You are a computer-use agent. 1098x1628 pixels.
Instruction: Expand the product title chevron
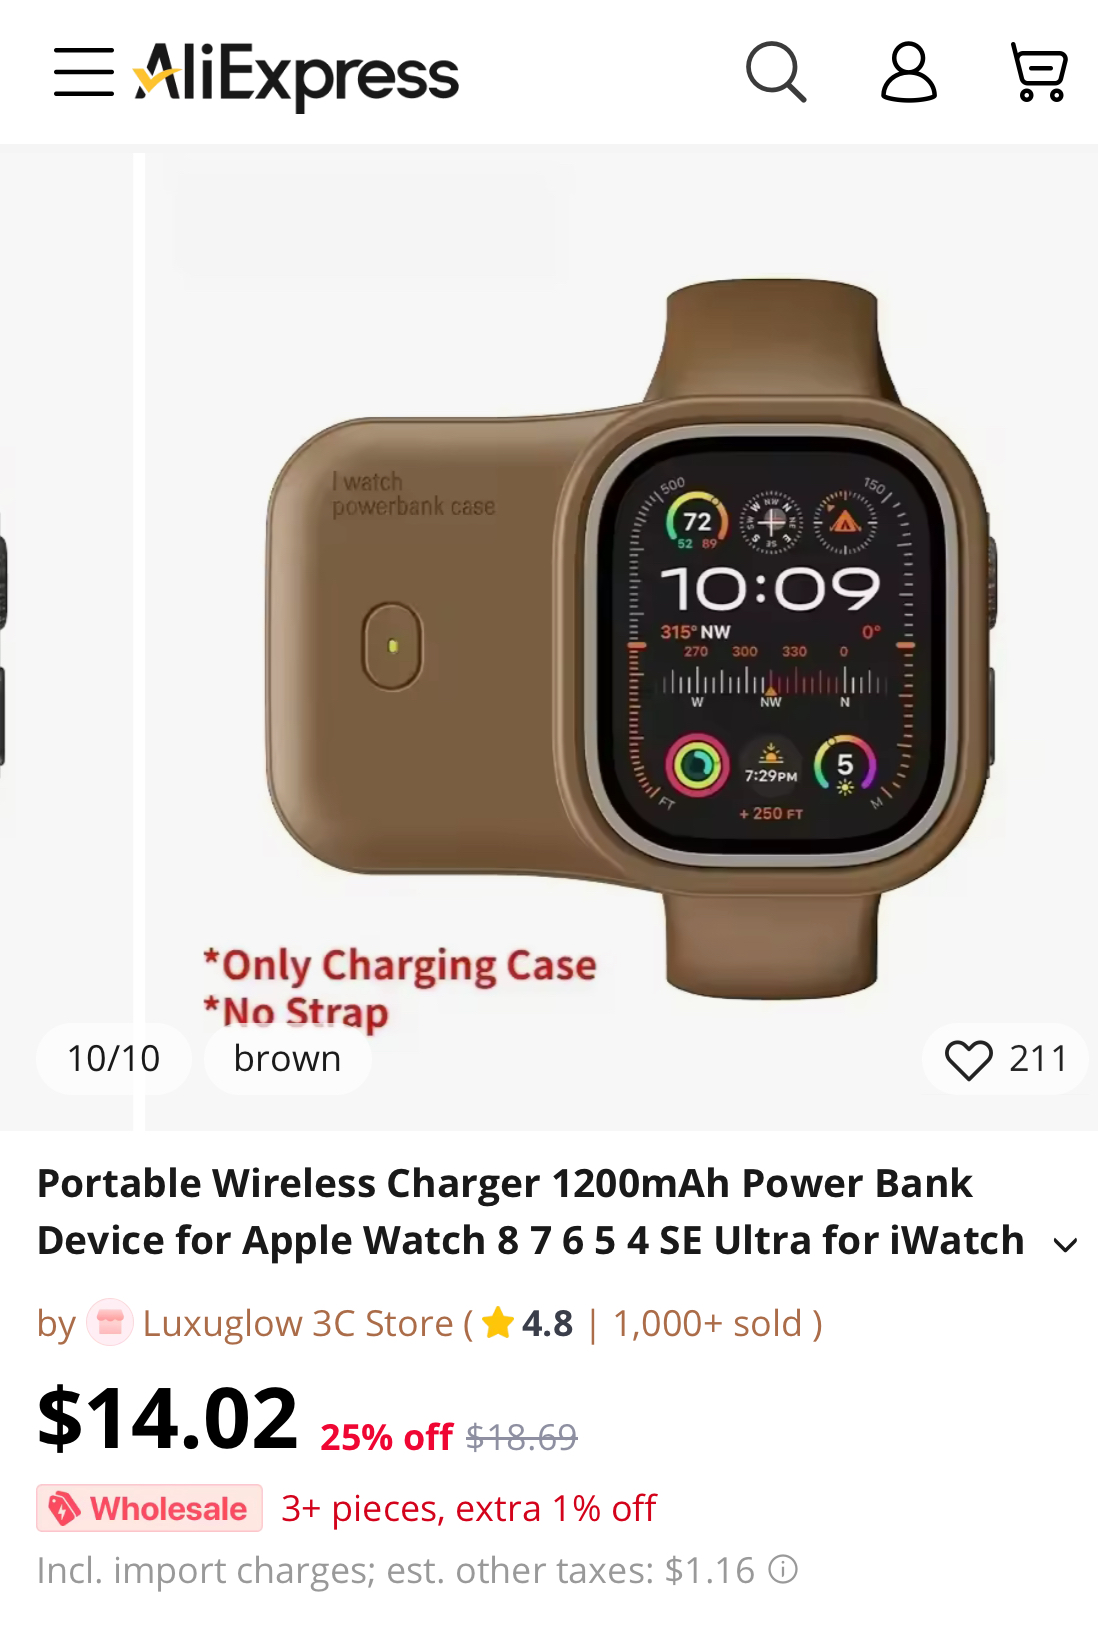1066,1245
